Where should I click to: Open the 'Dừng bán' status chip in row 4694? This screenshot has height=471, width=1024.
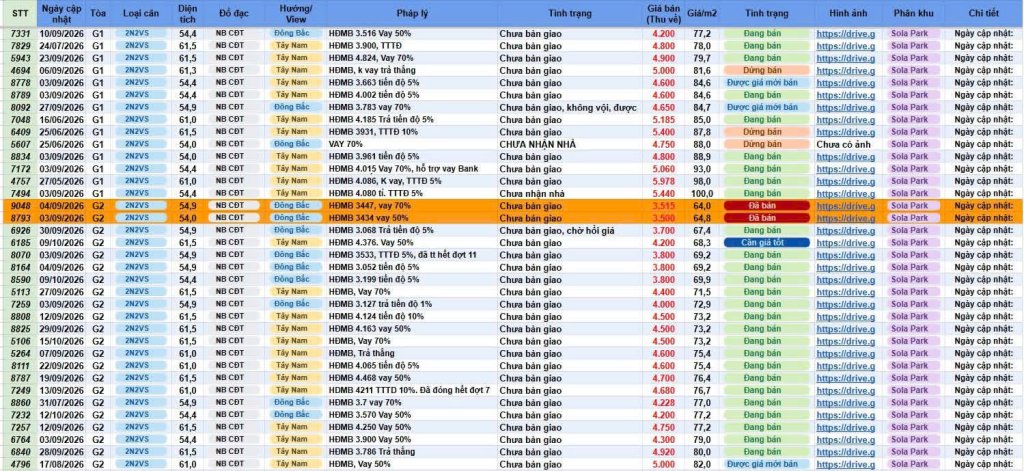pyautogui.click(x=766, y=70)
